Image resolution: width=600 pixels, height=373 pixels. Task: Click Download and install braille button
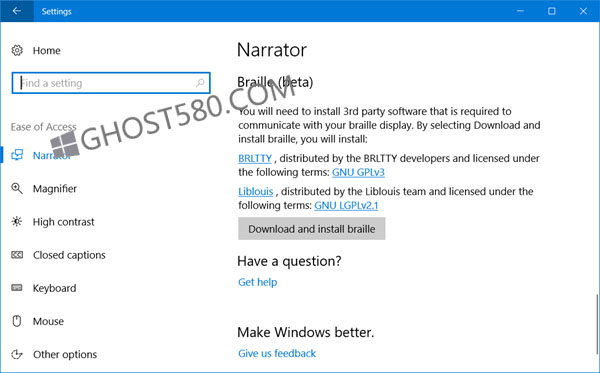tap(311, 229)
